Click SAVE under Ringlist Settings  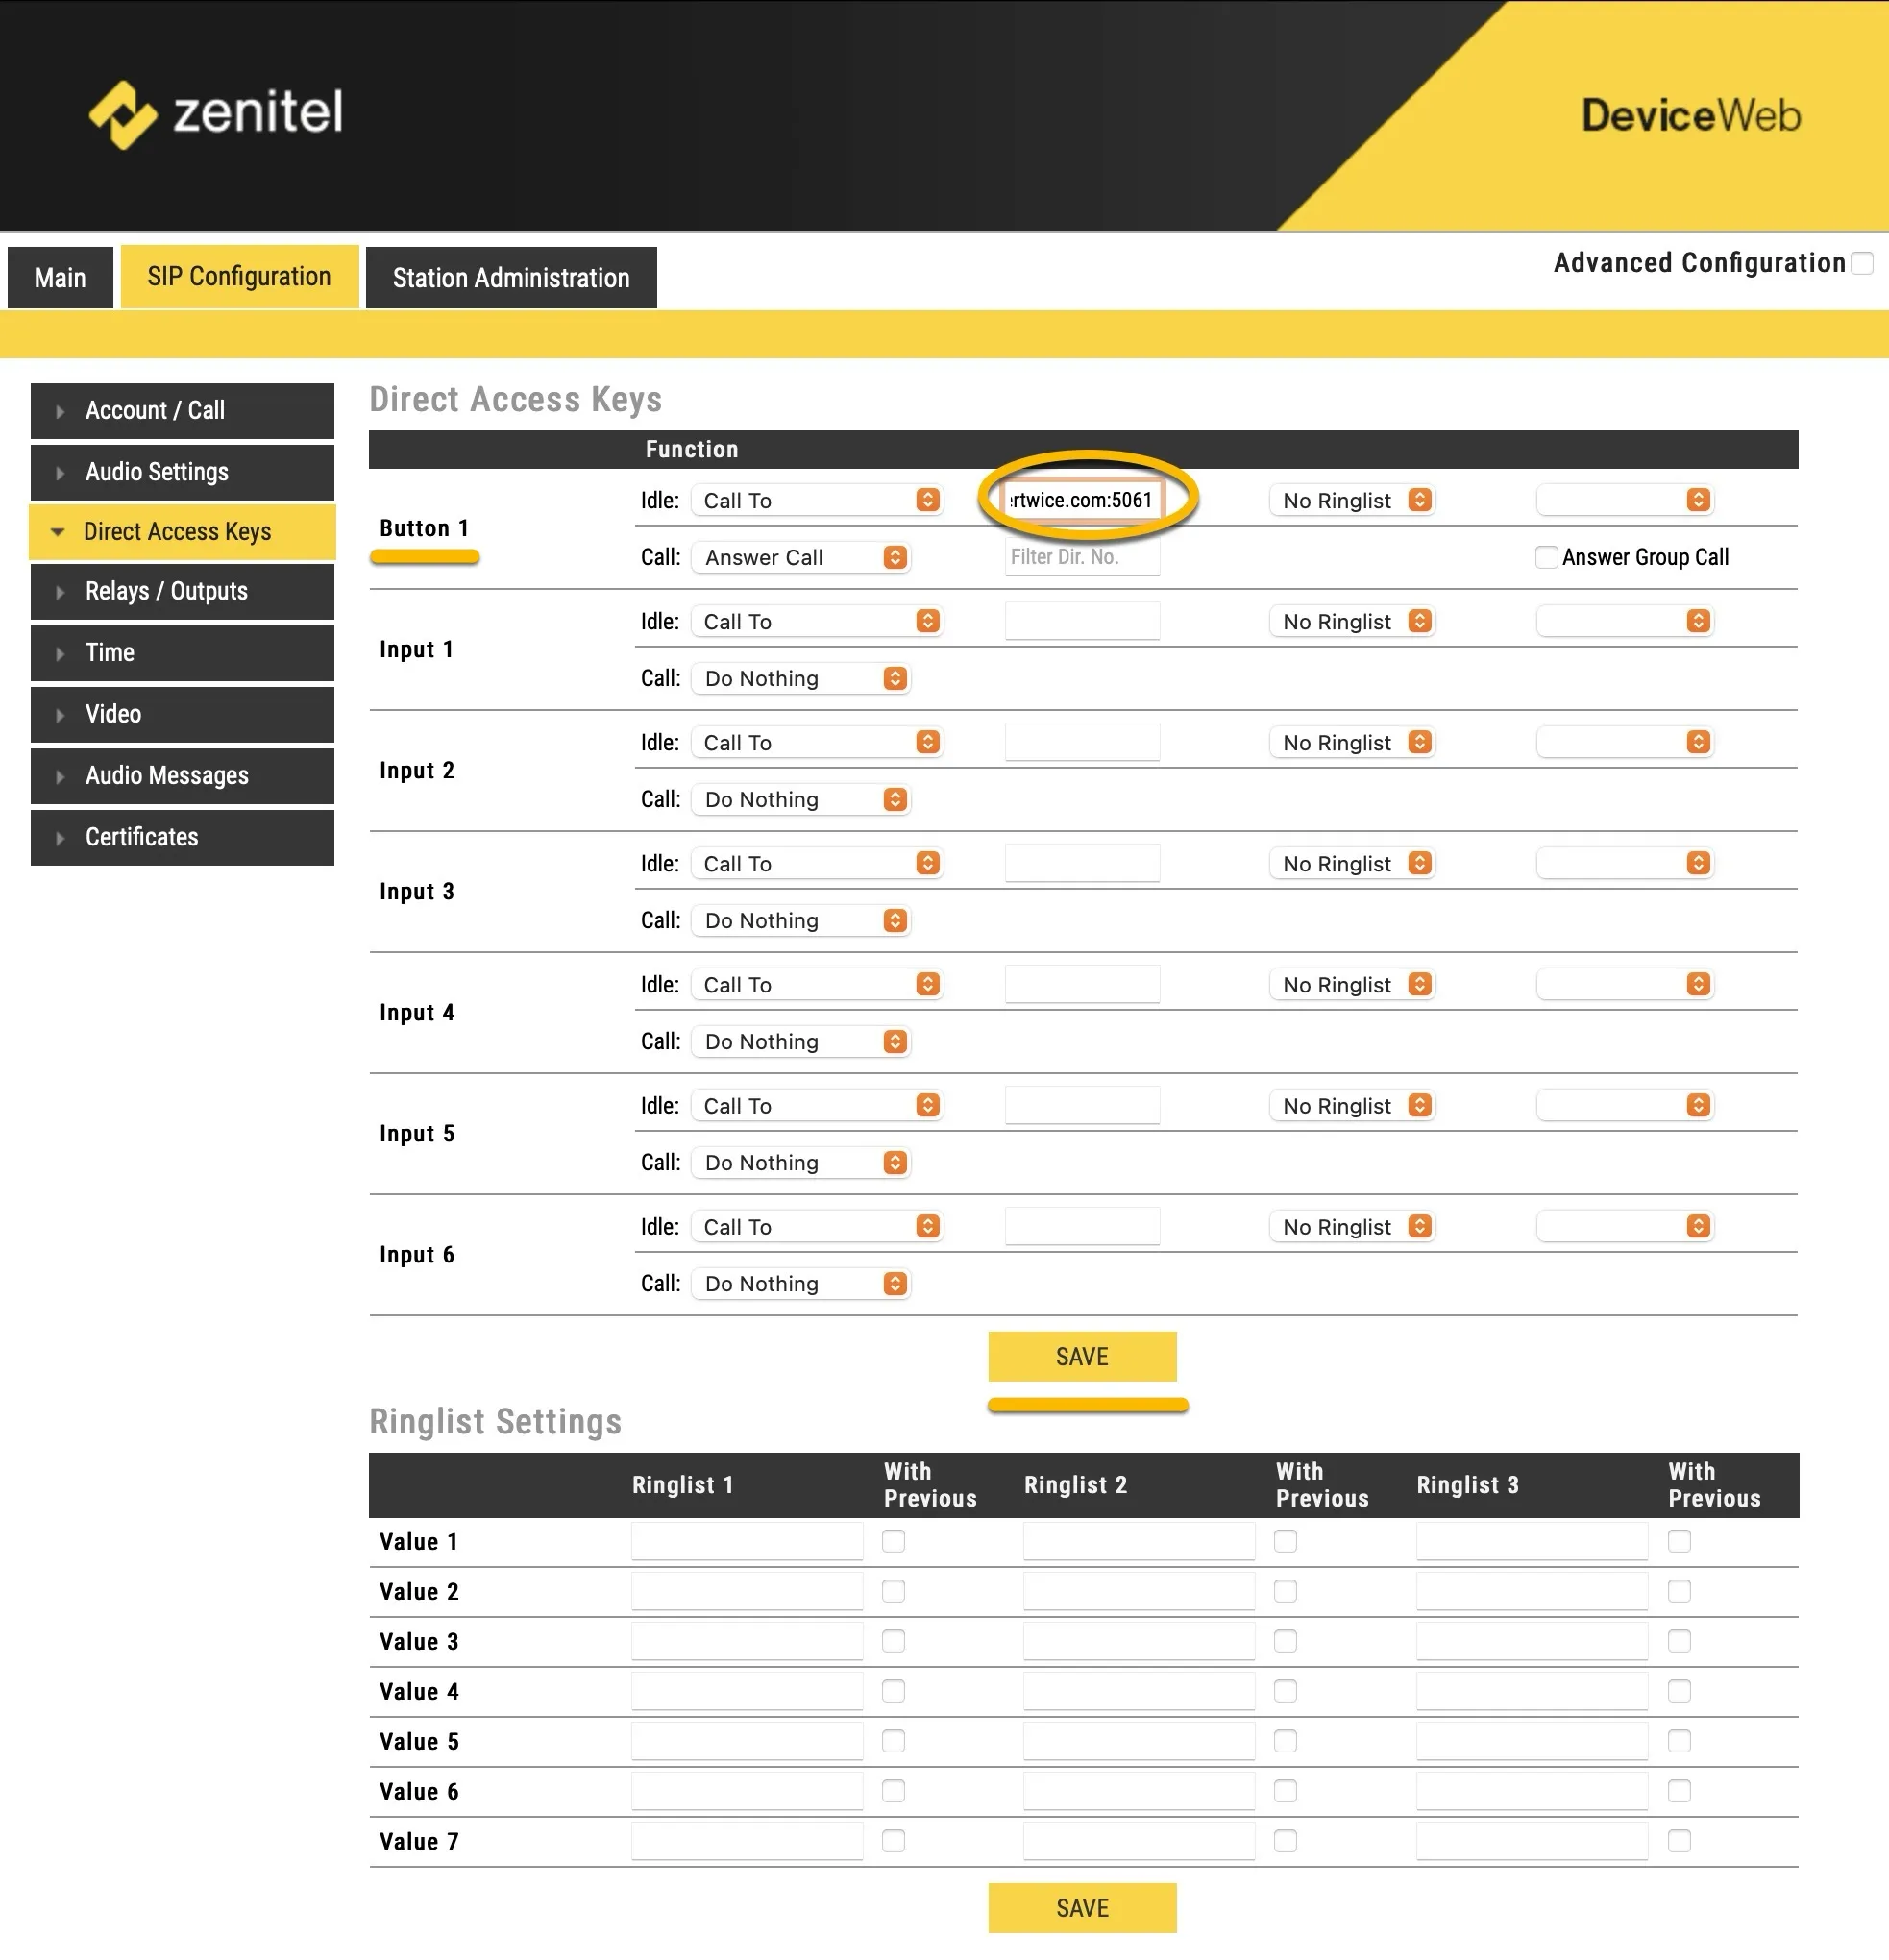coord(1082,1908)
